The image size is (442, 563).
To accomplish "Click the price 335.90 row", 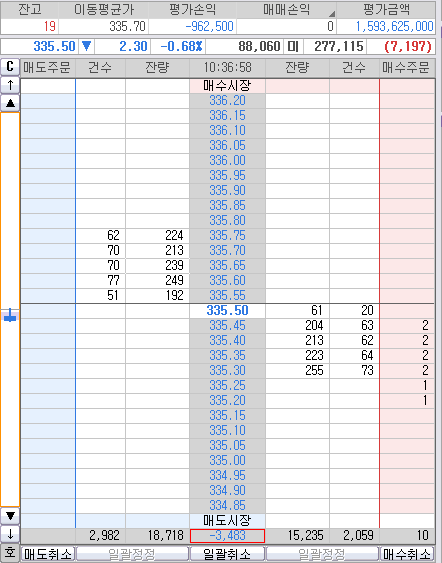I will [x=227, y=190].
